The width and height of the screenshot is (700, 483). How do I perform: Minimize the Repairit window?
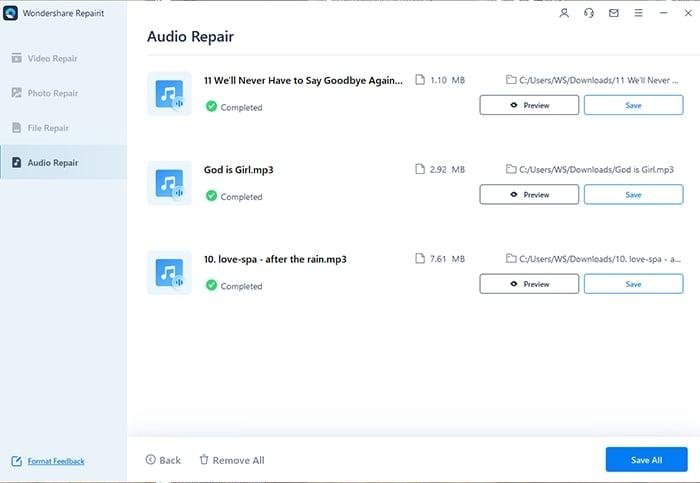pyautogui.click(x=663, y=13)
